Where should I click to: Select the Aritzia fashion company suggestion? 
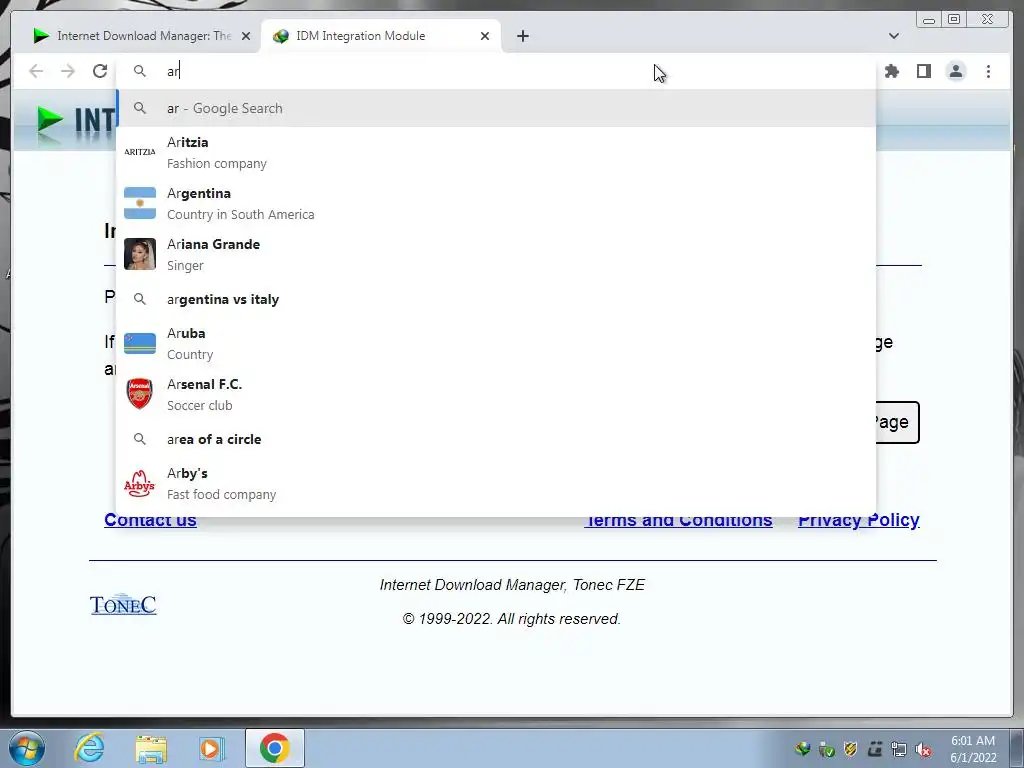pyautogui.click(x=496, y=152)
